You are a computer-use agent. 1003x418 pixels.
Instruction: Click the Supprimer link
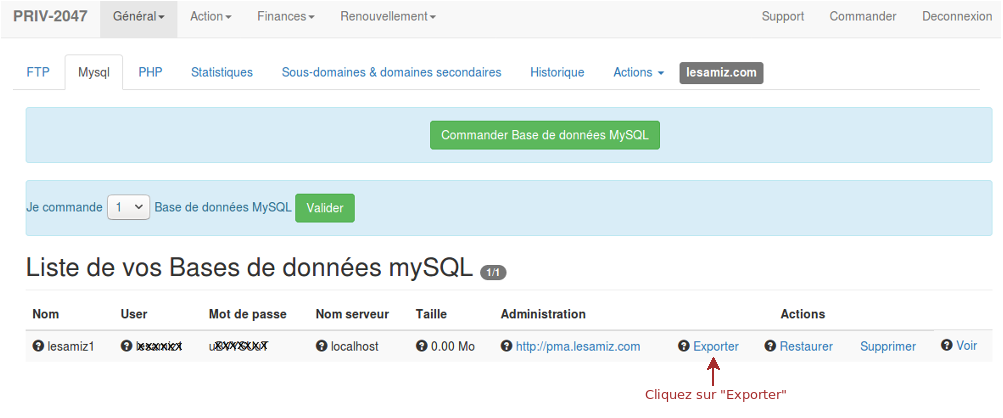pyautogui.click(x=888, y=346)
